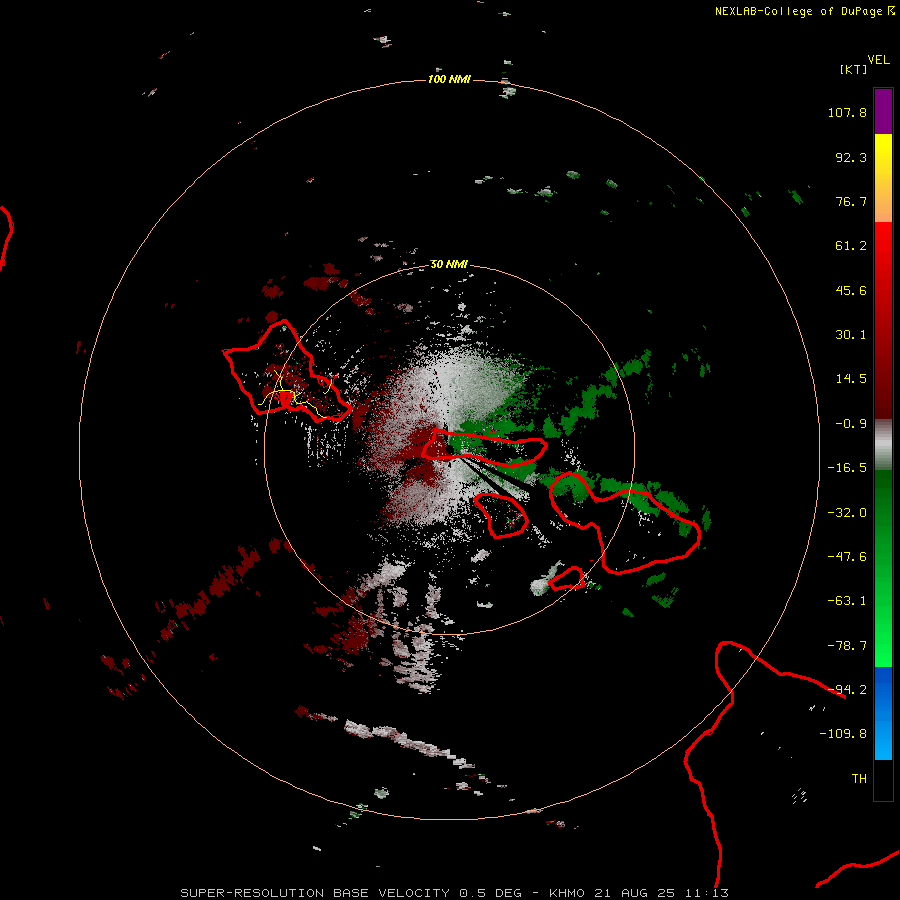Screen dimensions: 900x900
Task: Select the -78.7 velocity scale value
Action: click(847, 646)
